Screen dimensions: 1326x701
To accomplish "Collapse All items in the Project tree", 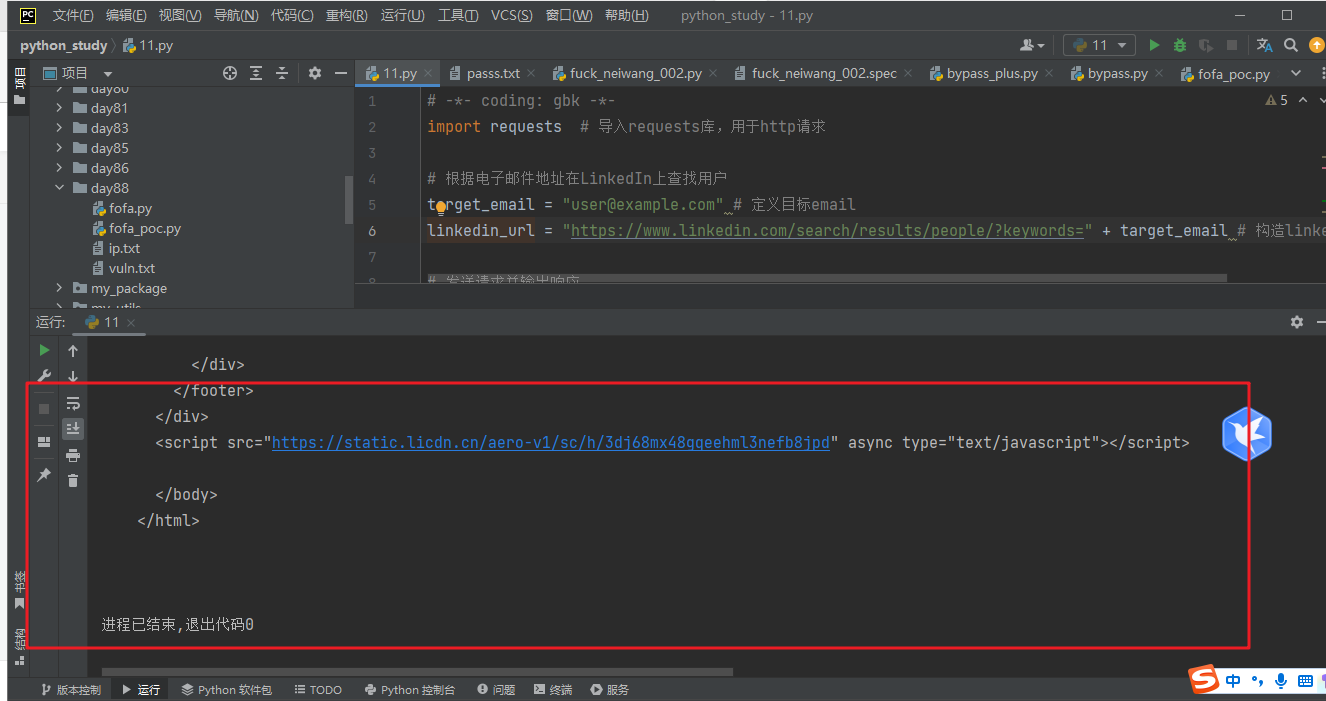I will 281,73.
